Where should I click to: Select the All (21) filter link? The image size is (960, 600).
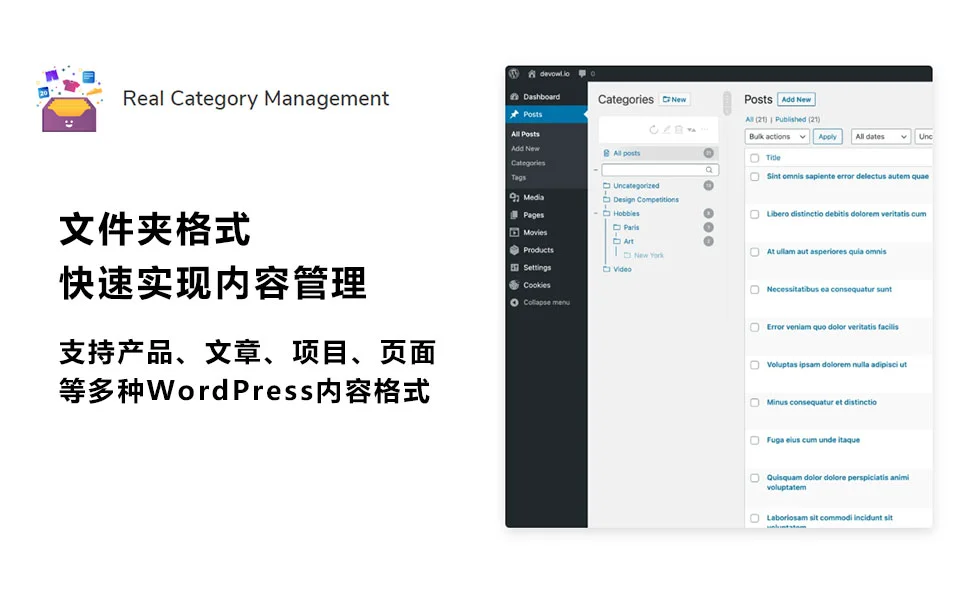coord(756,119)
